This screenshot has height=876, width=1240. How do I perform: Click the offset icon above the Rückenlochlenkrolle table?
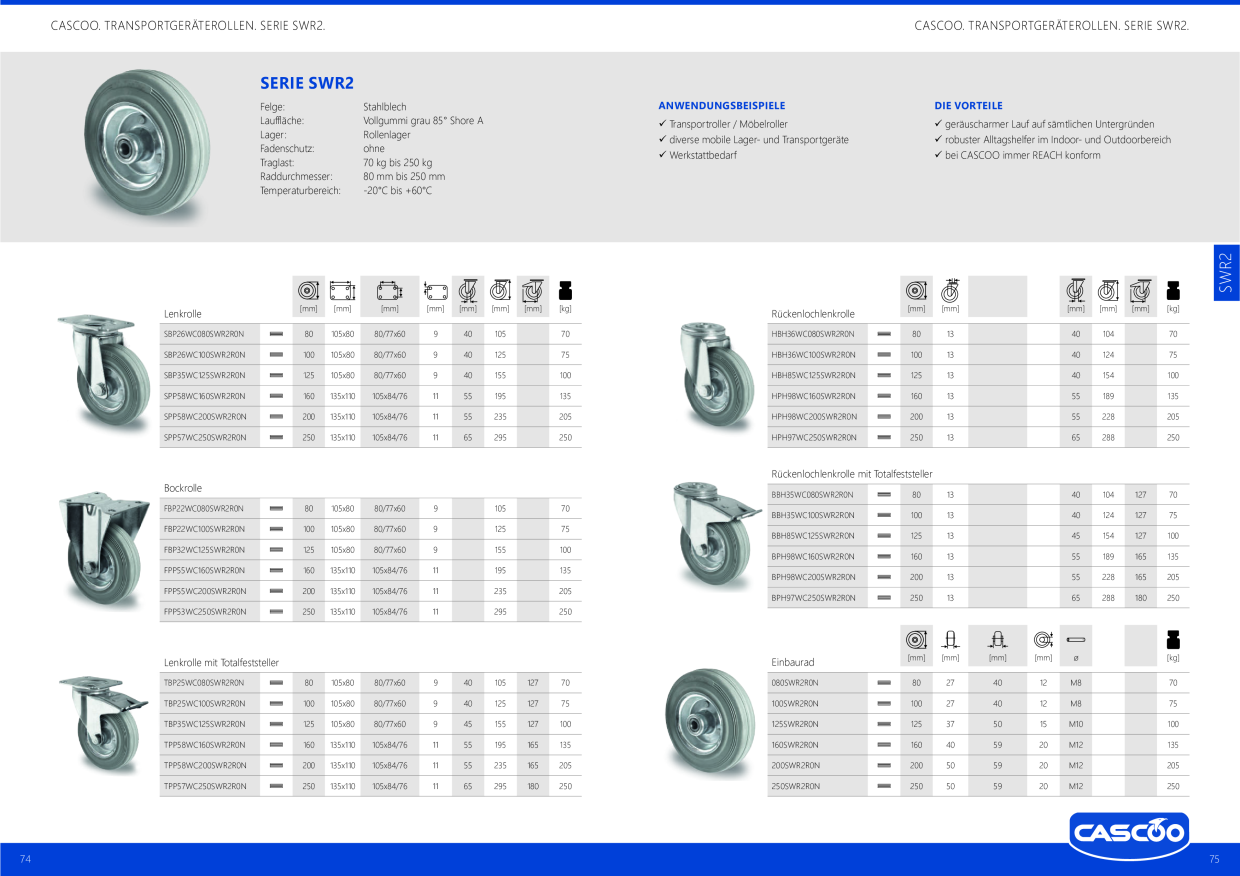[1075, 290]
